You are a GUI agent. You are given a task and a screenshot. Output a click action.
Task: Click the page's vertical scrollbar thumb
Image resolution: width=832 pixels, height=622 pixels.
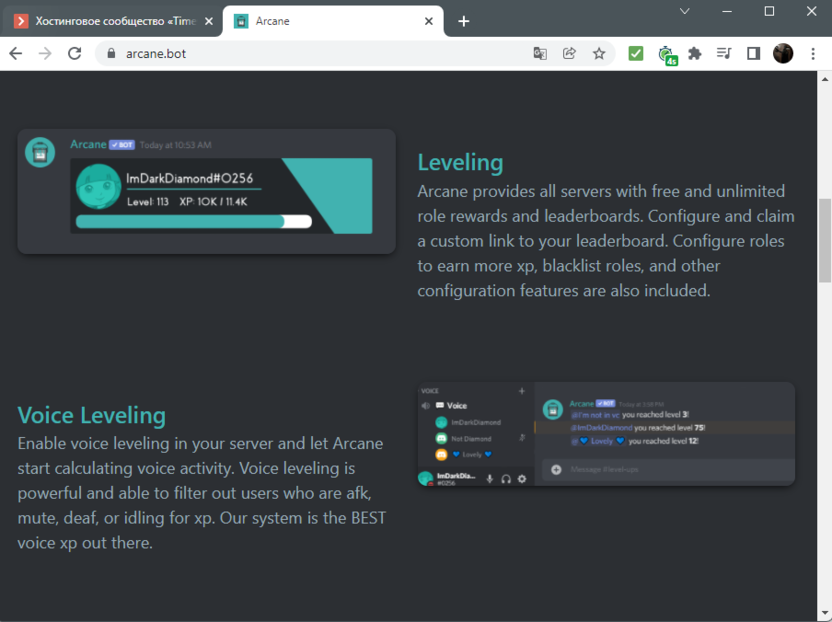point(825,240)
